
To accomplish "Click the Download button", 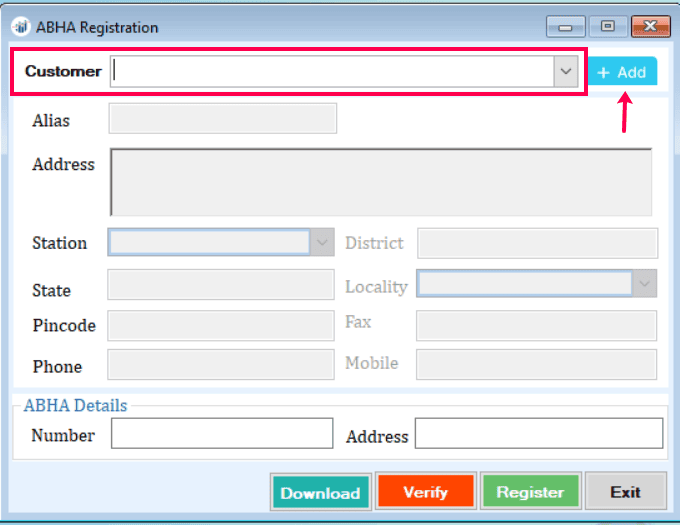I will tap(320, 492).
